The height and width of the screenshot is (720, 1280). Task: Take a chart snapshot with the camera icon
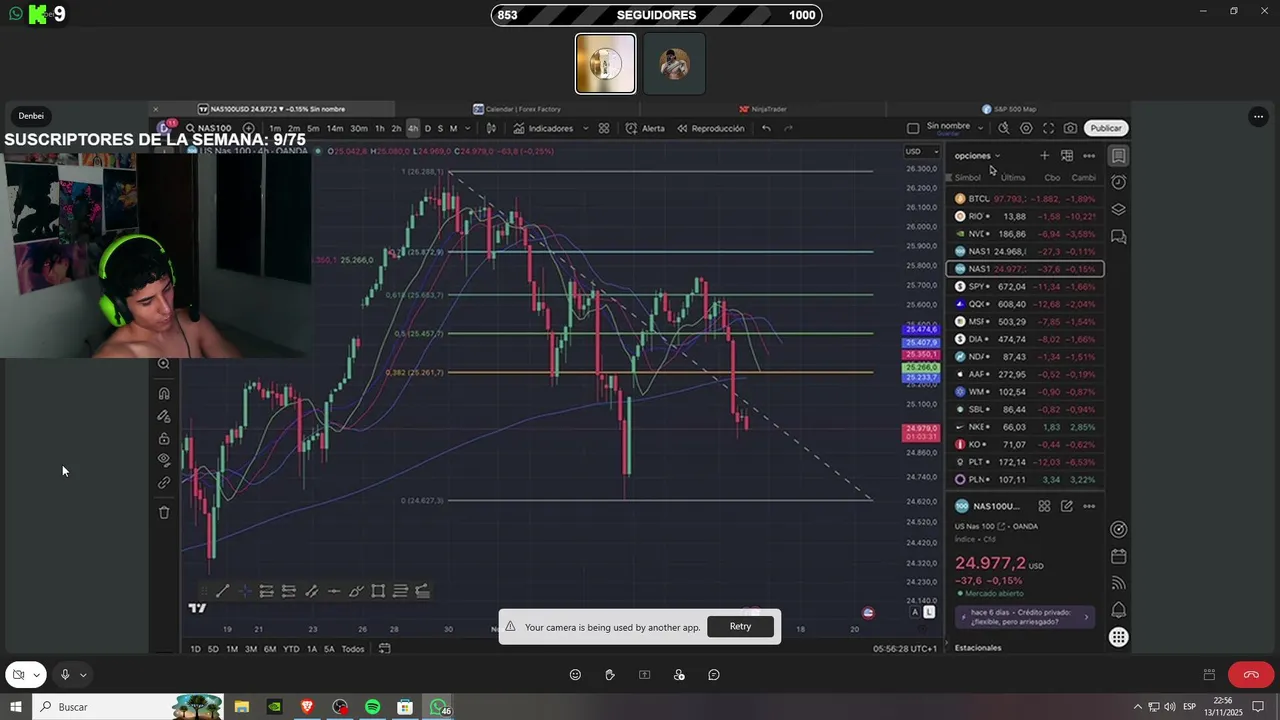1070,128
